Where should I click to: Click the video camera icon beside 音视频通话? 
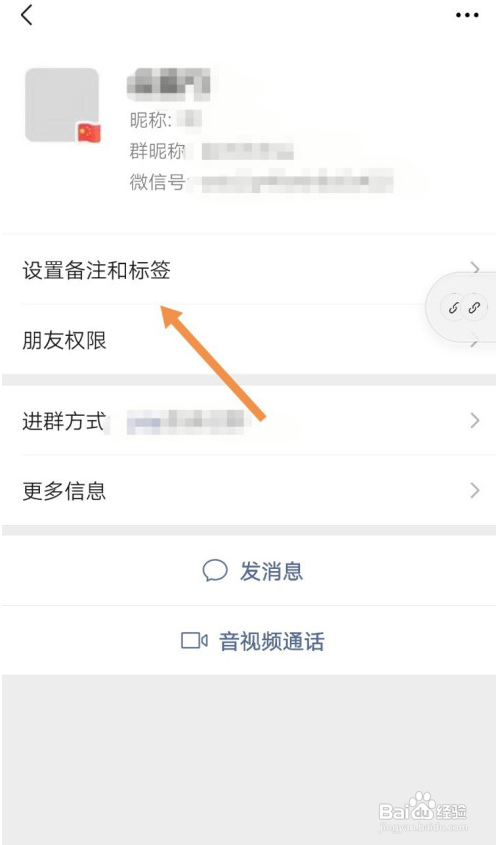click(194, 641)
